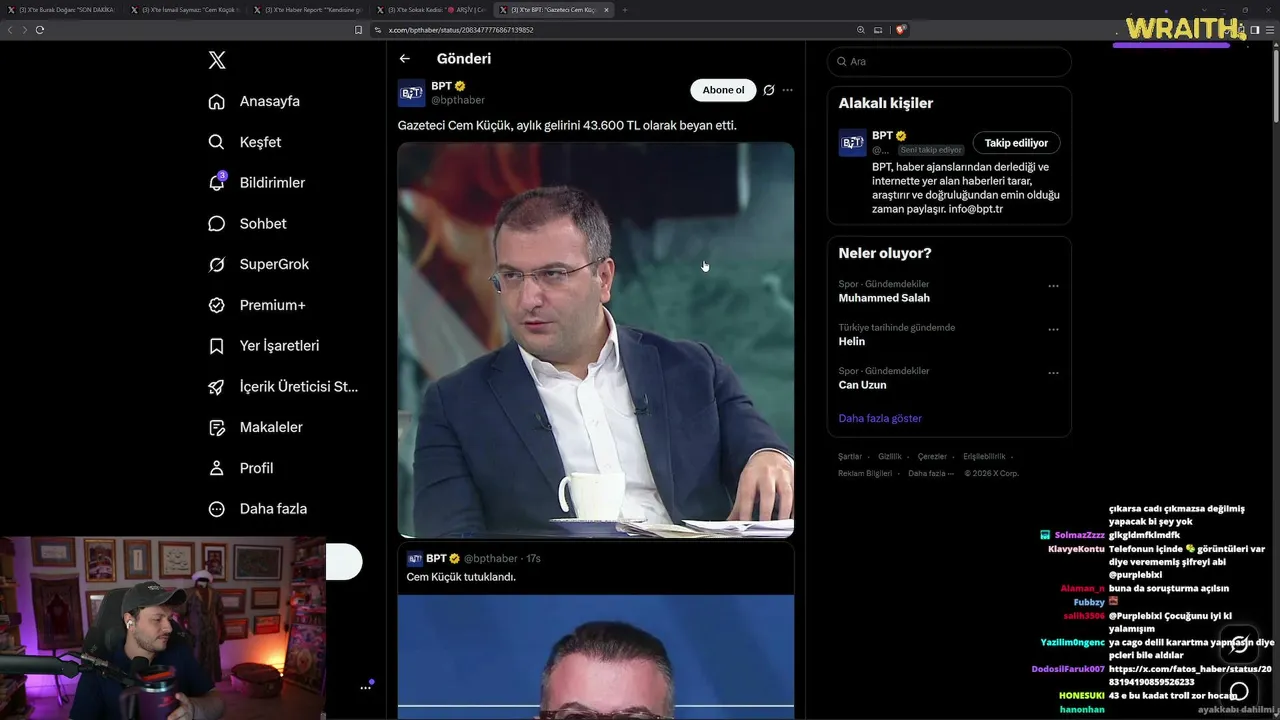This screenshot has height=720, width=1280.
Task: Open the Çerezler footer link
Action: point(932,457)
